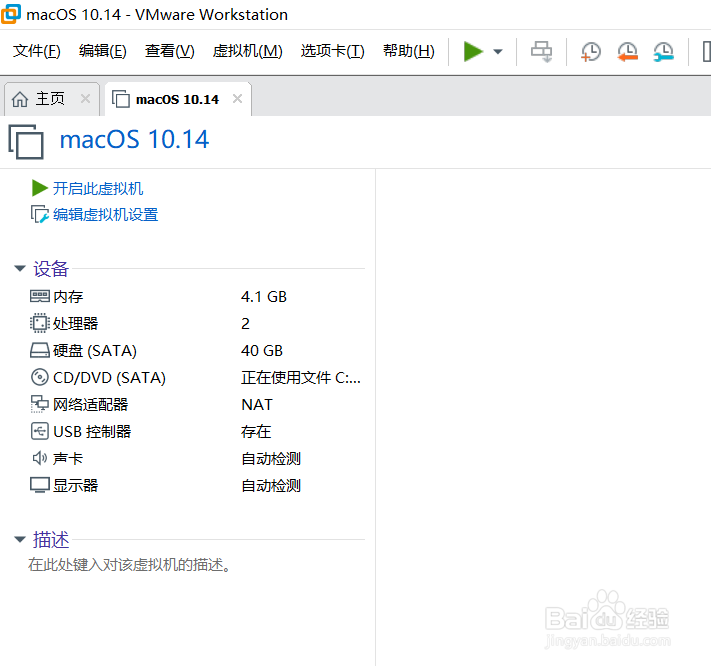This screenshot has width=711, height=666.
Task: Open the 帮助(H) menu
Action: pos(409,51)
